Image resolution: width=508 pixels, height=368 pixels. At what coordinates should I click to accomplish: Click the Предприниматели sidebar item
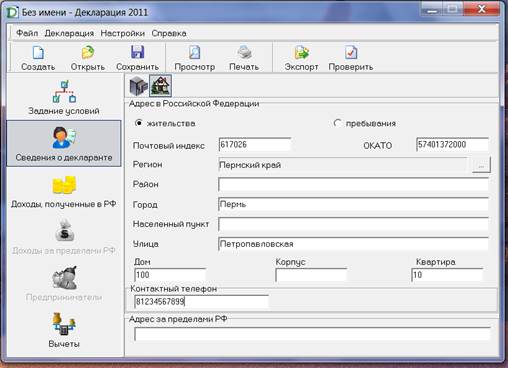(64, 284)
